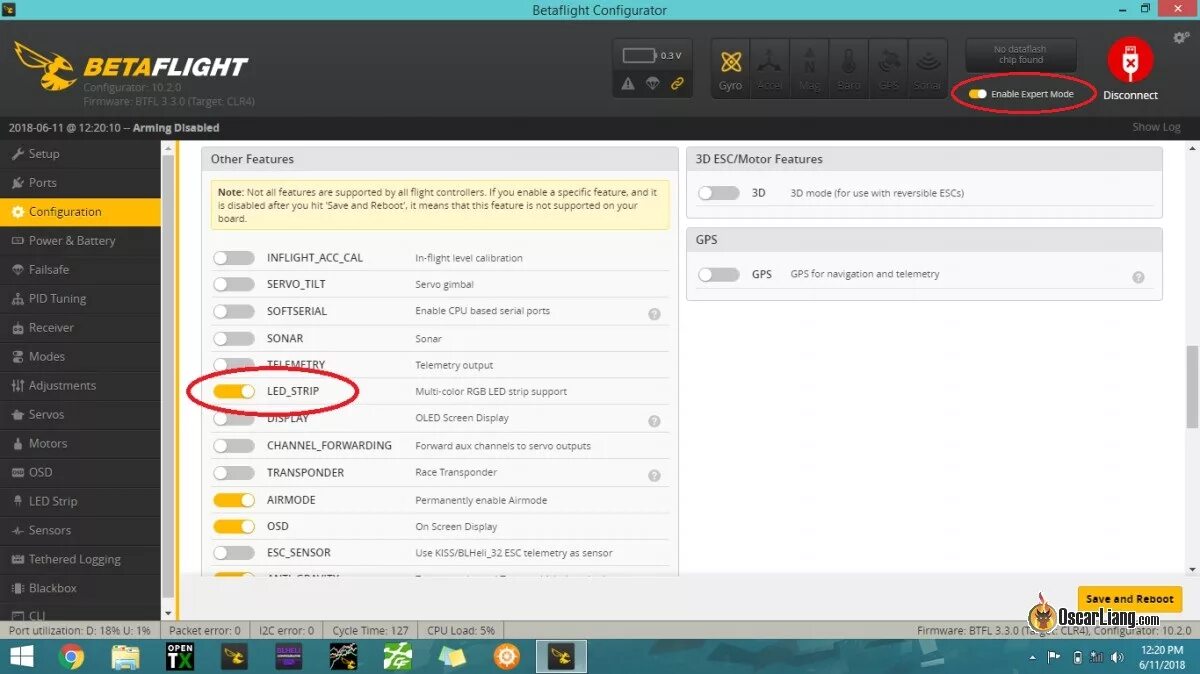1200x674 pixels.
Task: Click the link status icon under battery
Action: coord(677,84)
